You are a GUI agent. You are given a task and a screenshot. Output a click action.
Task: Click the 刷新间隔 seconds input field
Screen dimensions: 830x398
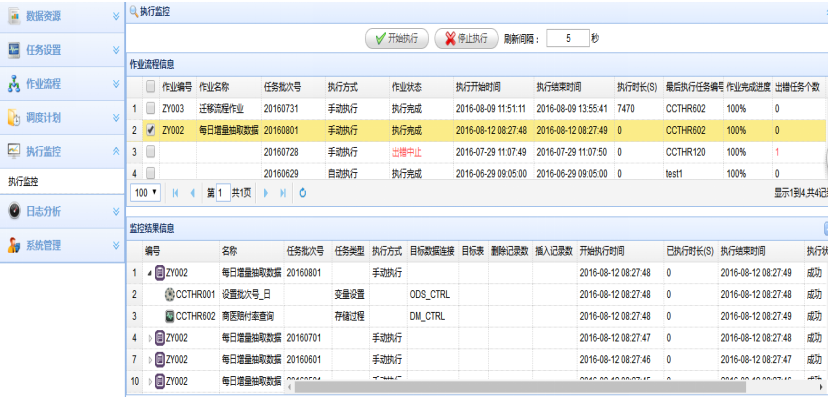(x=568, y=38)
